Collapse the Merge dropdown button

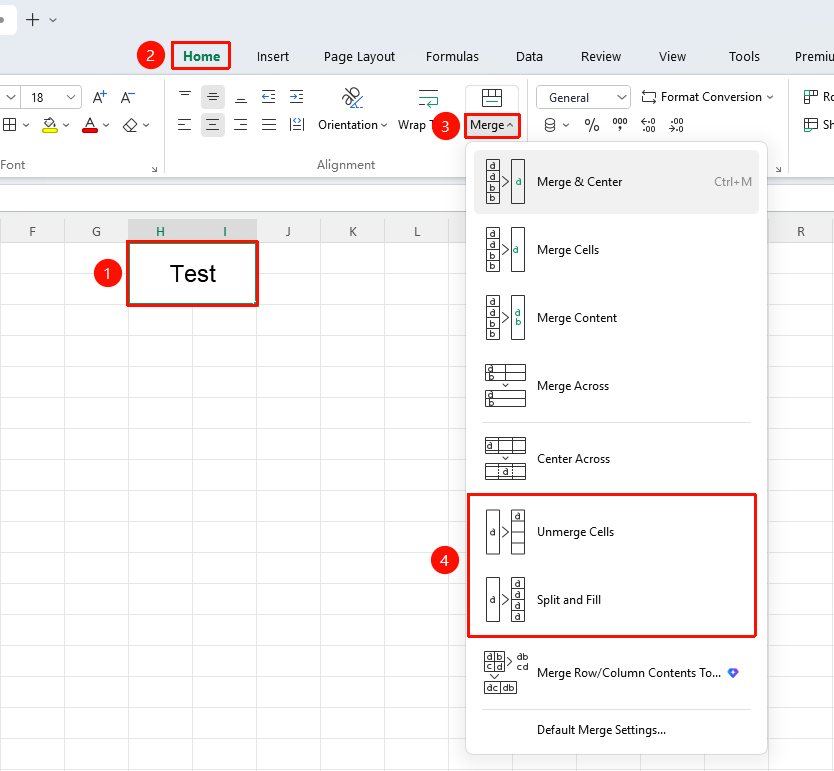pyautogui.click(x=492, y=125)
